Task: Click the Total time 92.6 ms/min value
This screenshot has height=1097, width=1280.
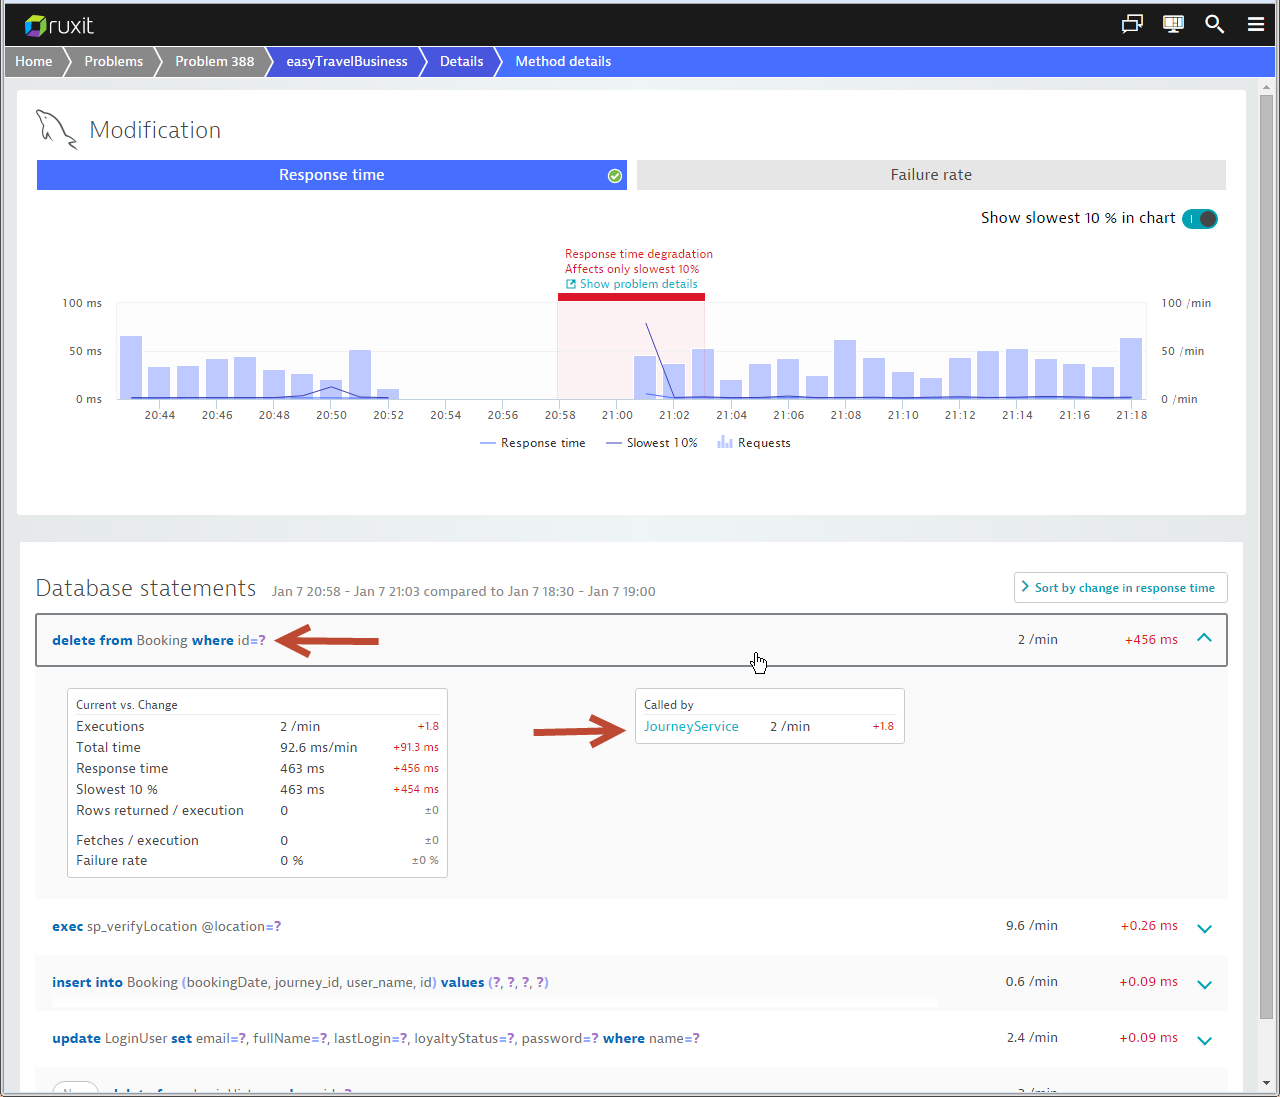Action: click(319, 748)
